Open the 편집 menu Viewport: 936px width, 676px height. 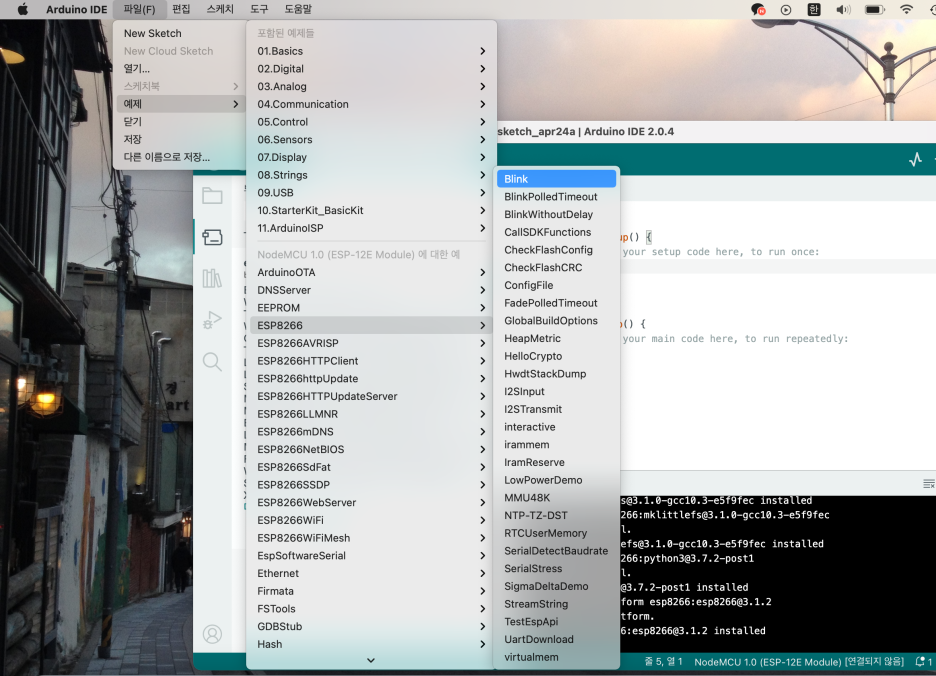181,9
